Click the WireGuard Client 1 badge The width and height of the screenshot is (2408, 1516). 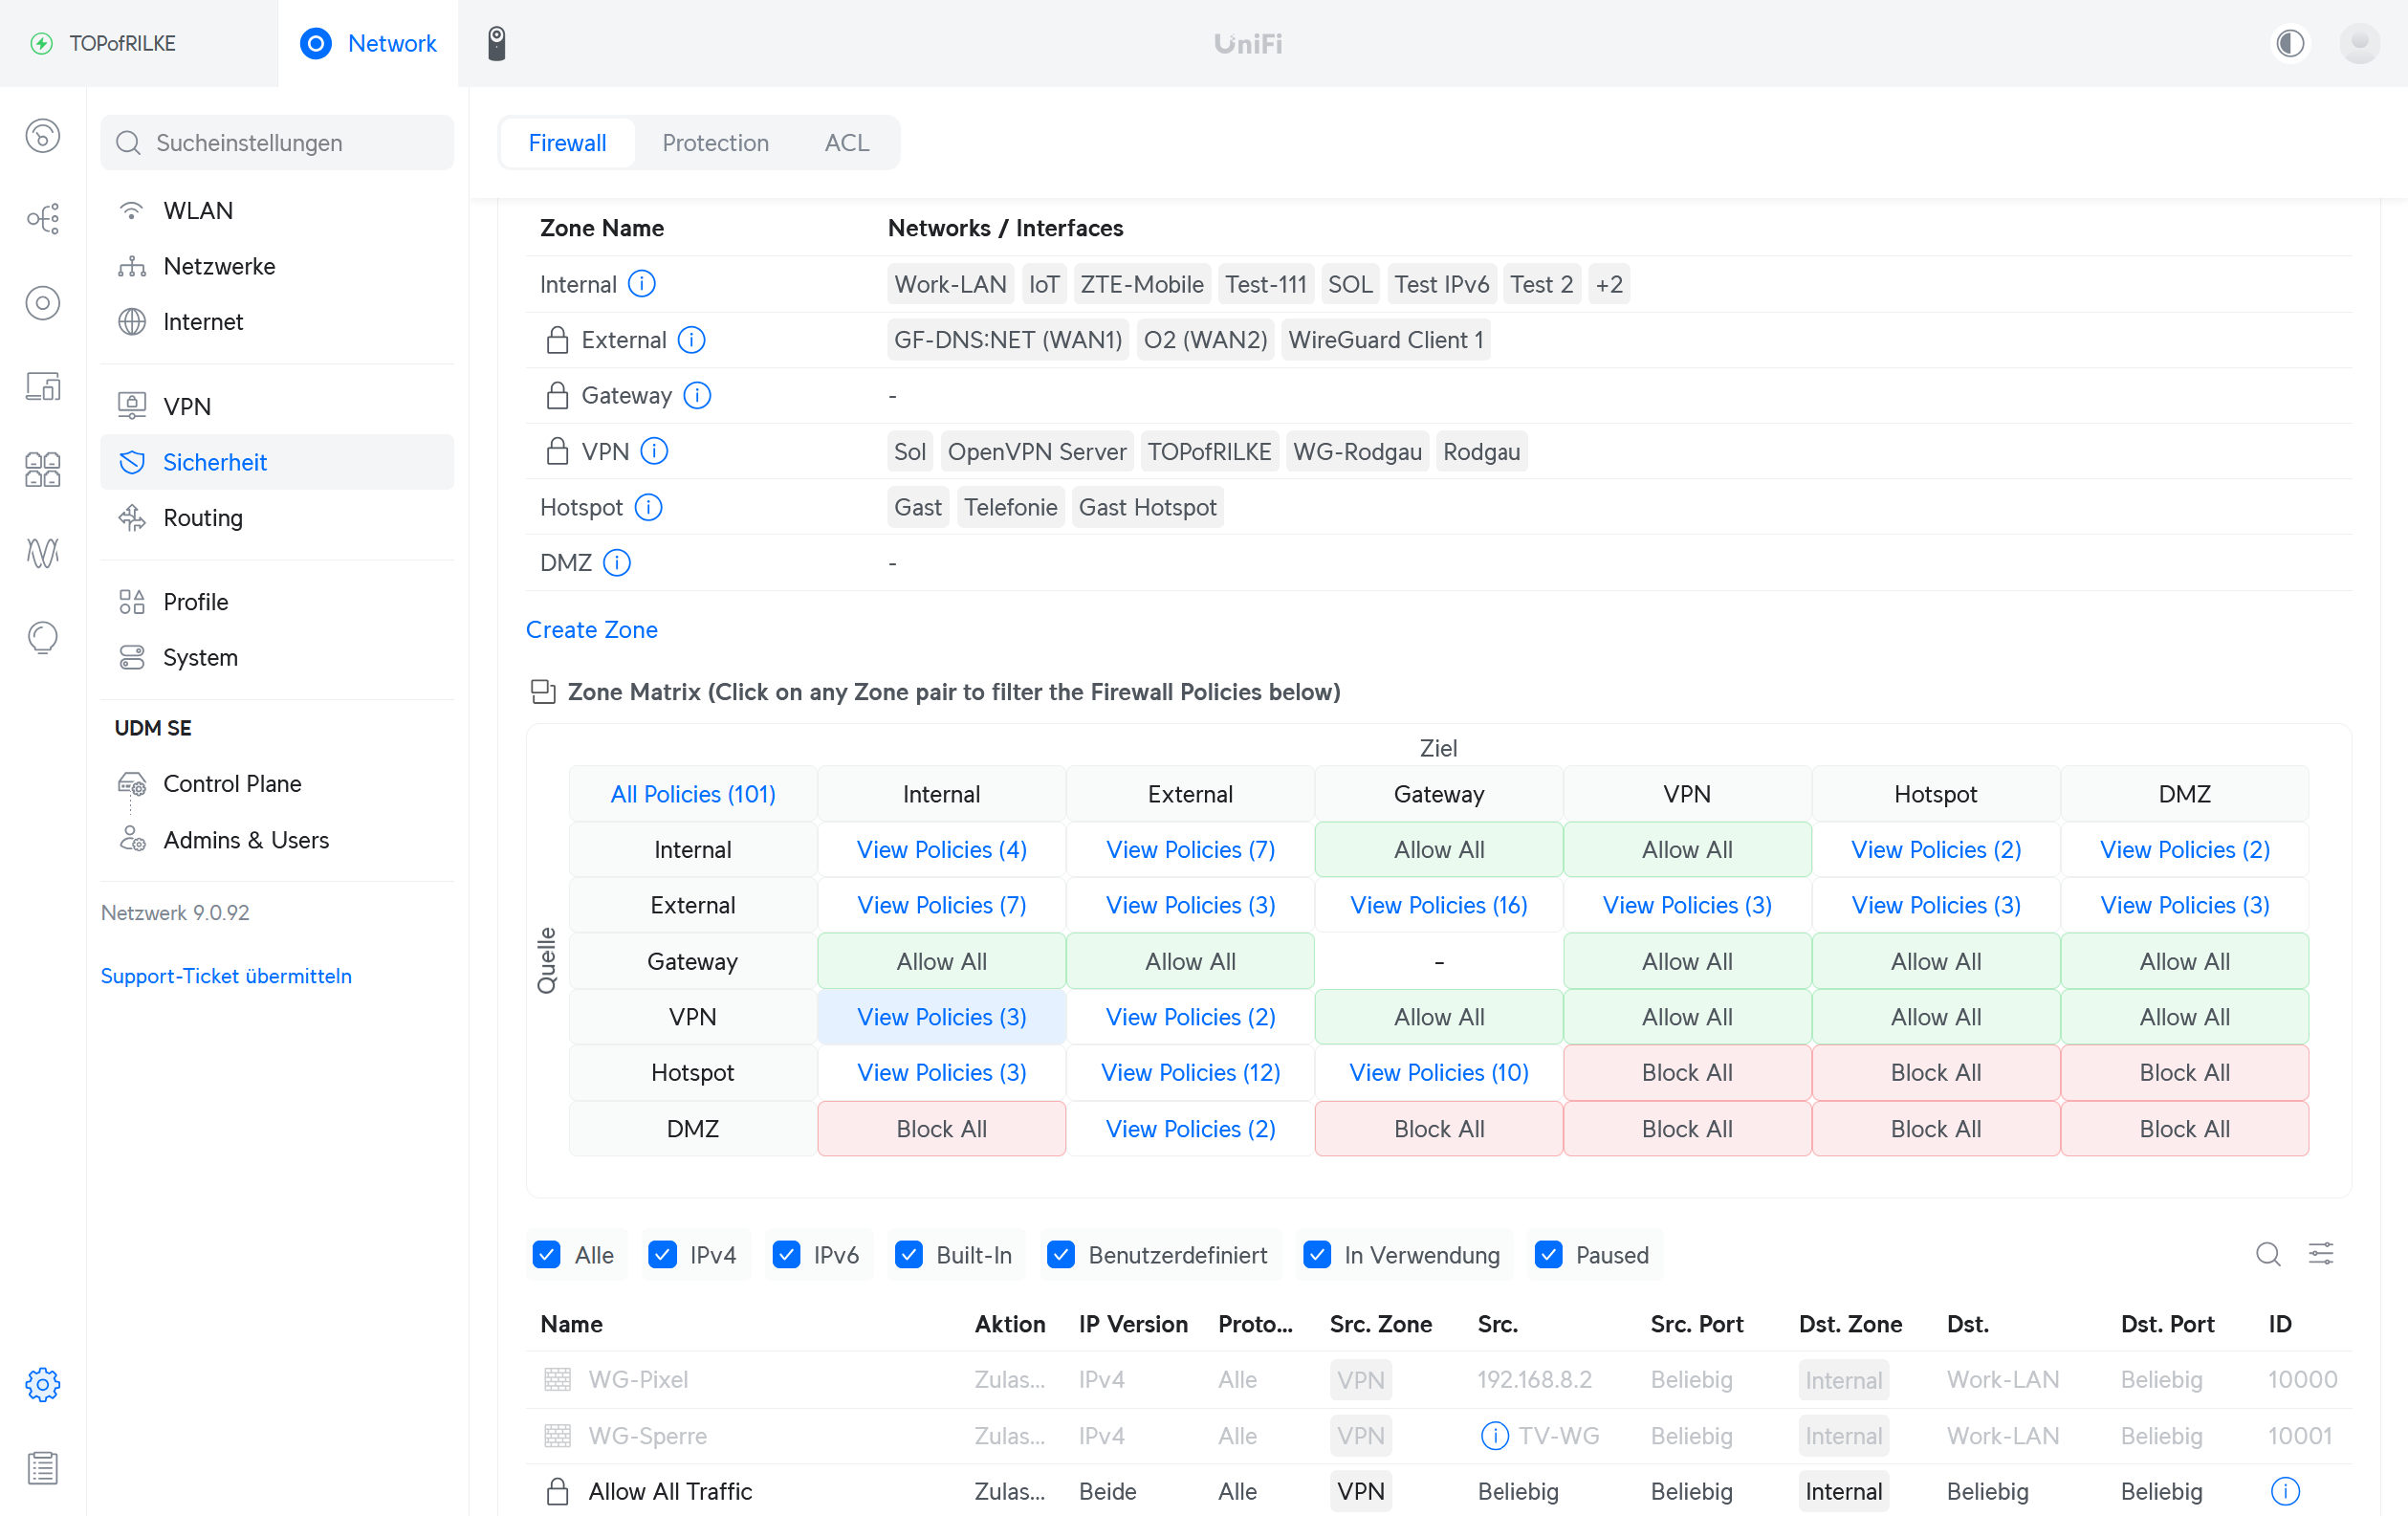coord(1386,340)
